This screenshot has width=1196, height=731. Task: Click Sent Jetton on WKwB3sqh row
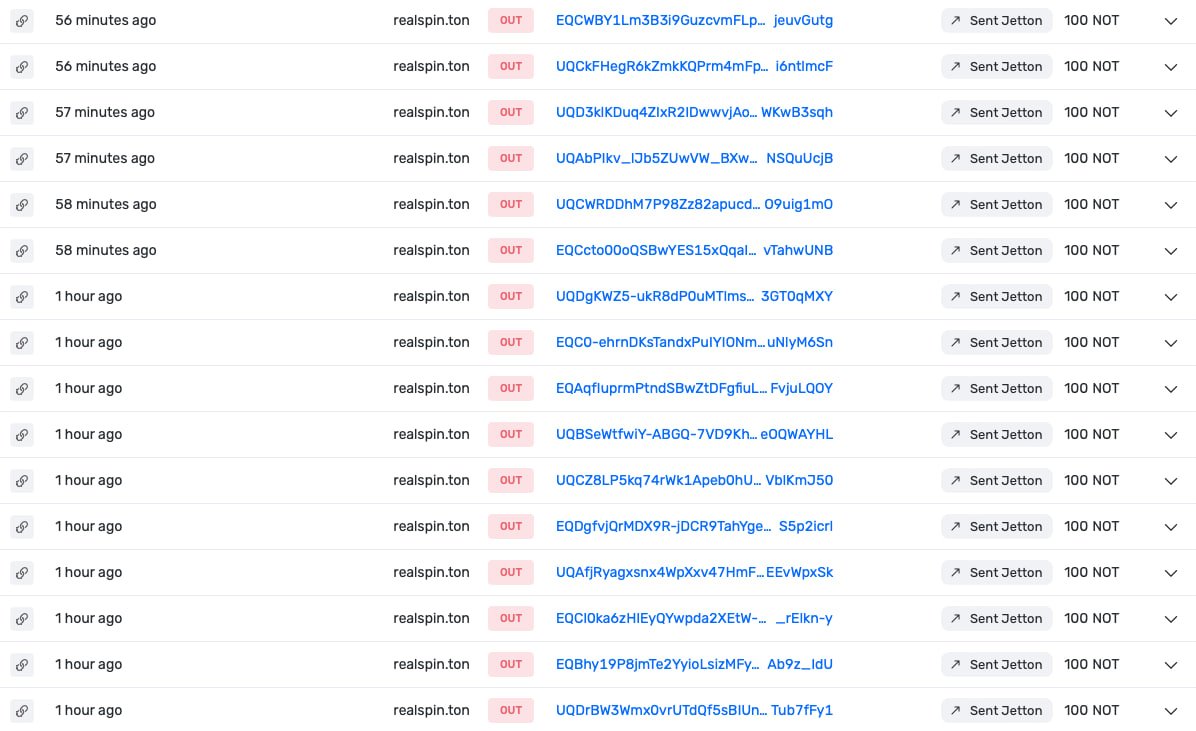[x=996, y=112]
